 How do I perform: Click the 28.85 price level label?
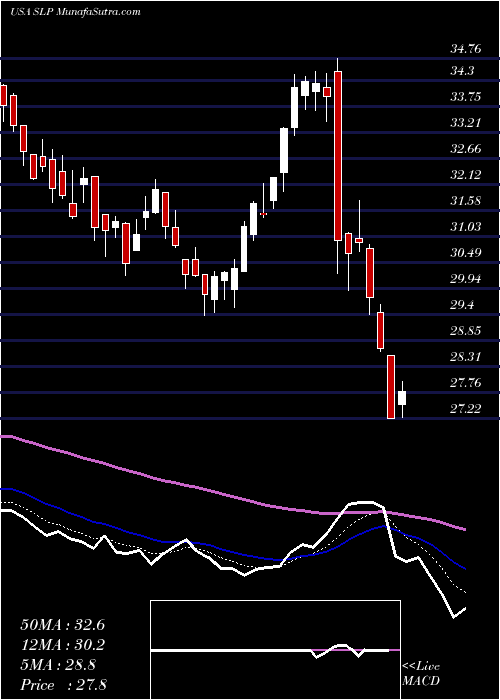pyautogui.click(x=466, y=331)
